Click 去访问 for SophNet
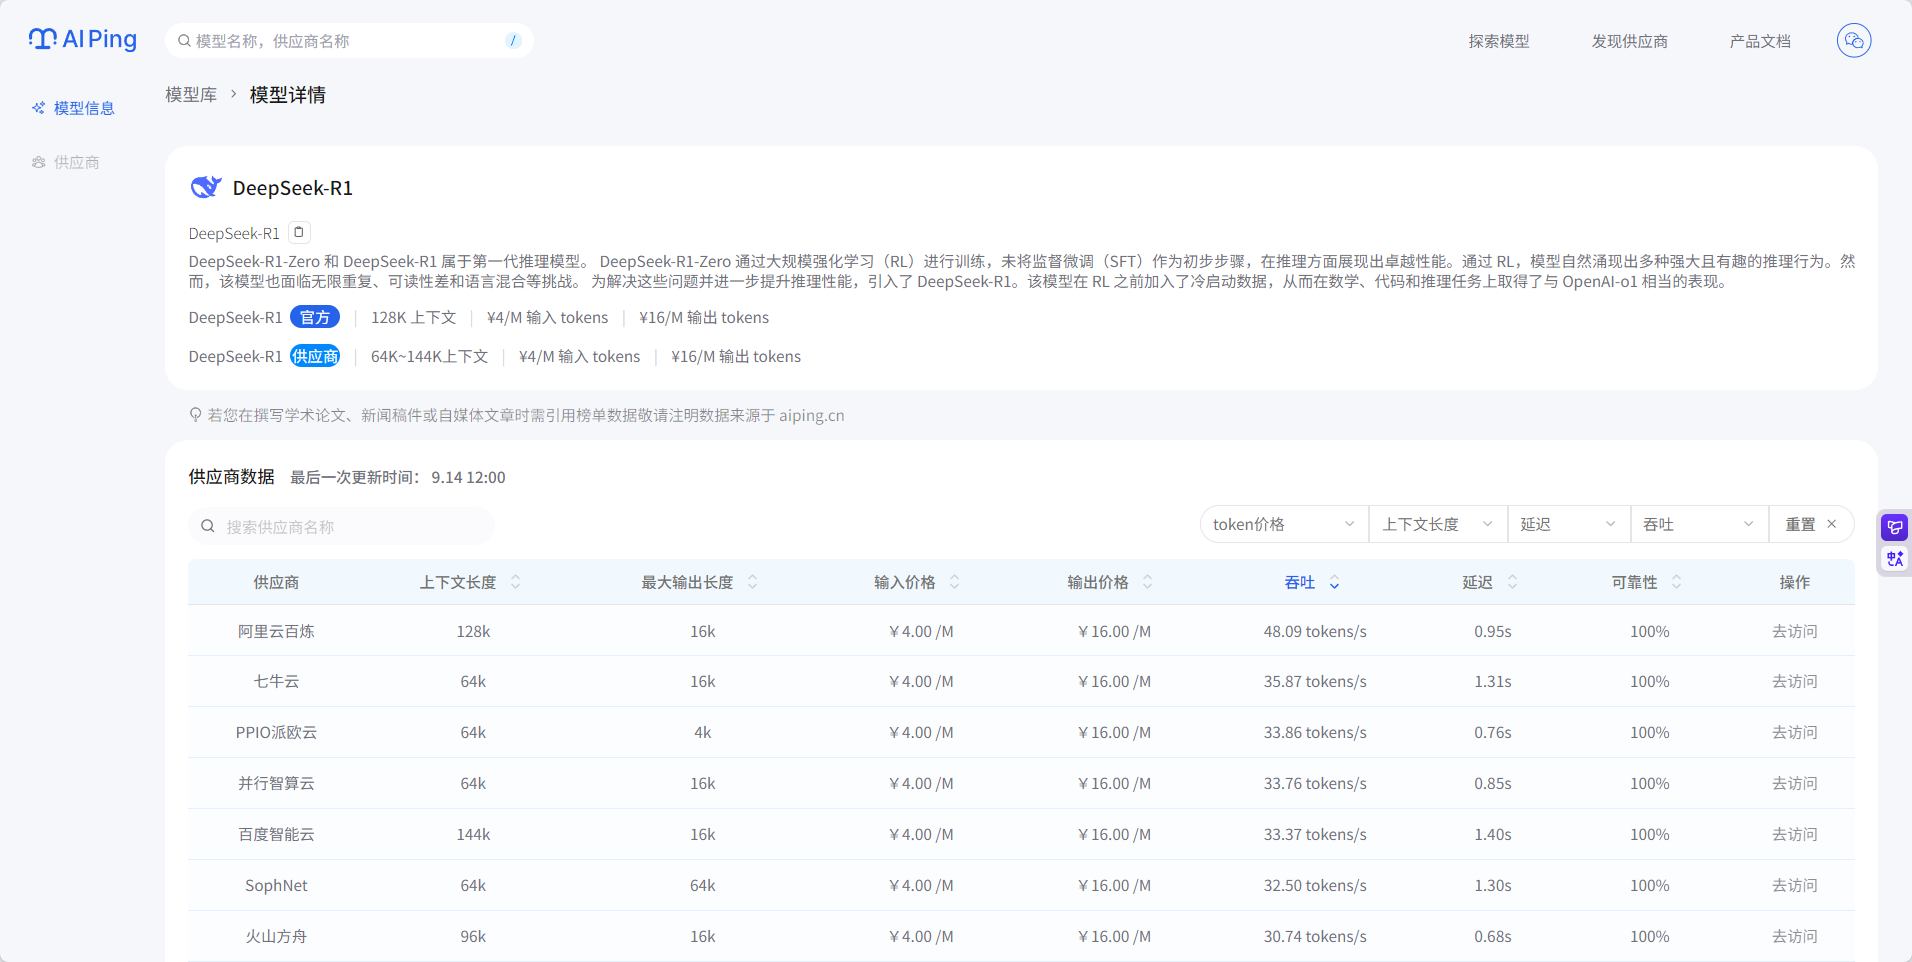The image size is (1912, 962). pos(1794,885)
